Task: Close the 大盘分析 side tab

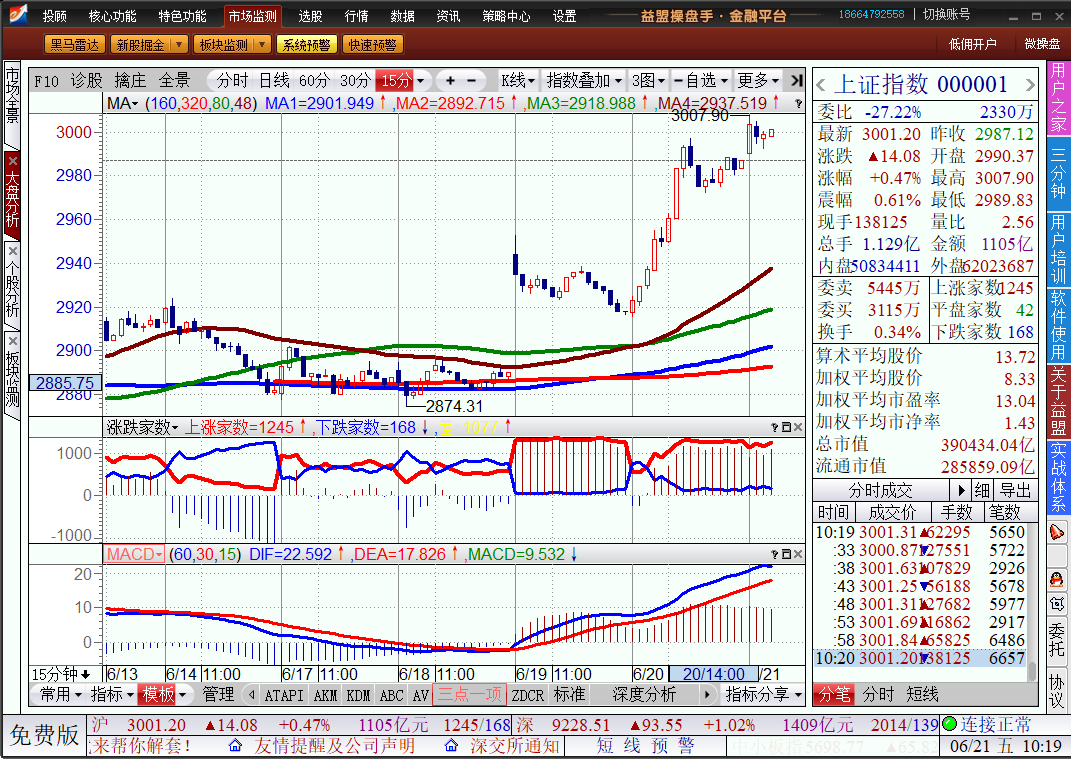Action: [x=12, y=161]
